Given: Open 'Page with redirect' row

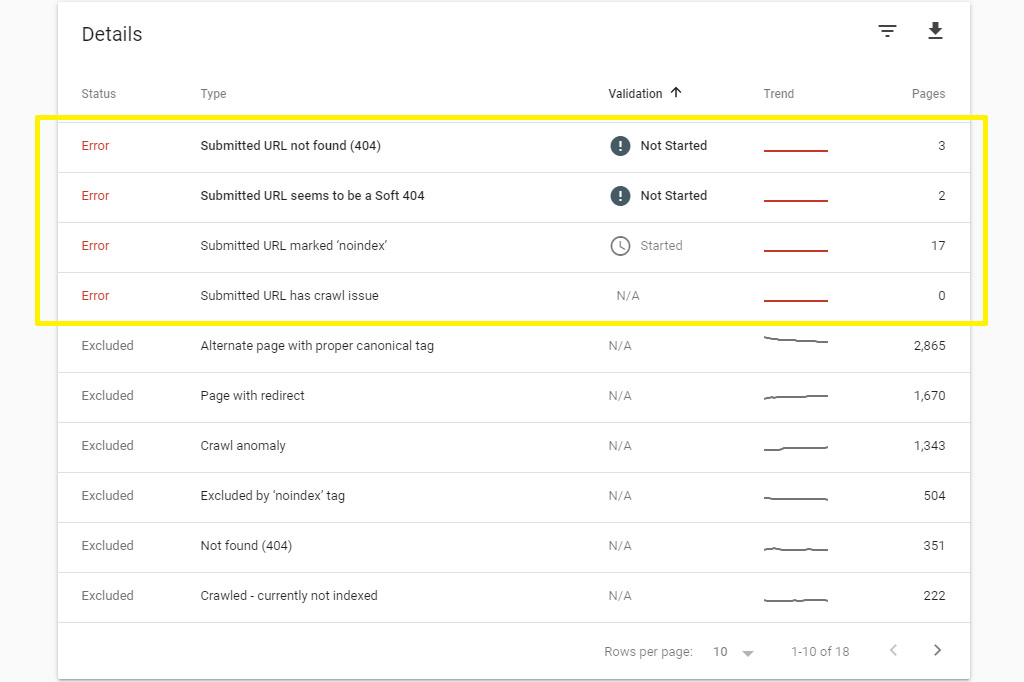Looking at the screenshot, I should pyautogui.click(x=514, y=396).
